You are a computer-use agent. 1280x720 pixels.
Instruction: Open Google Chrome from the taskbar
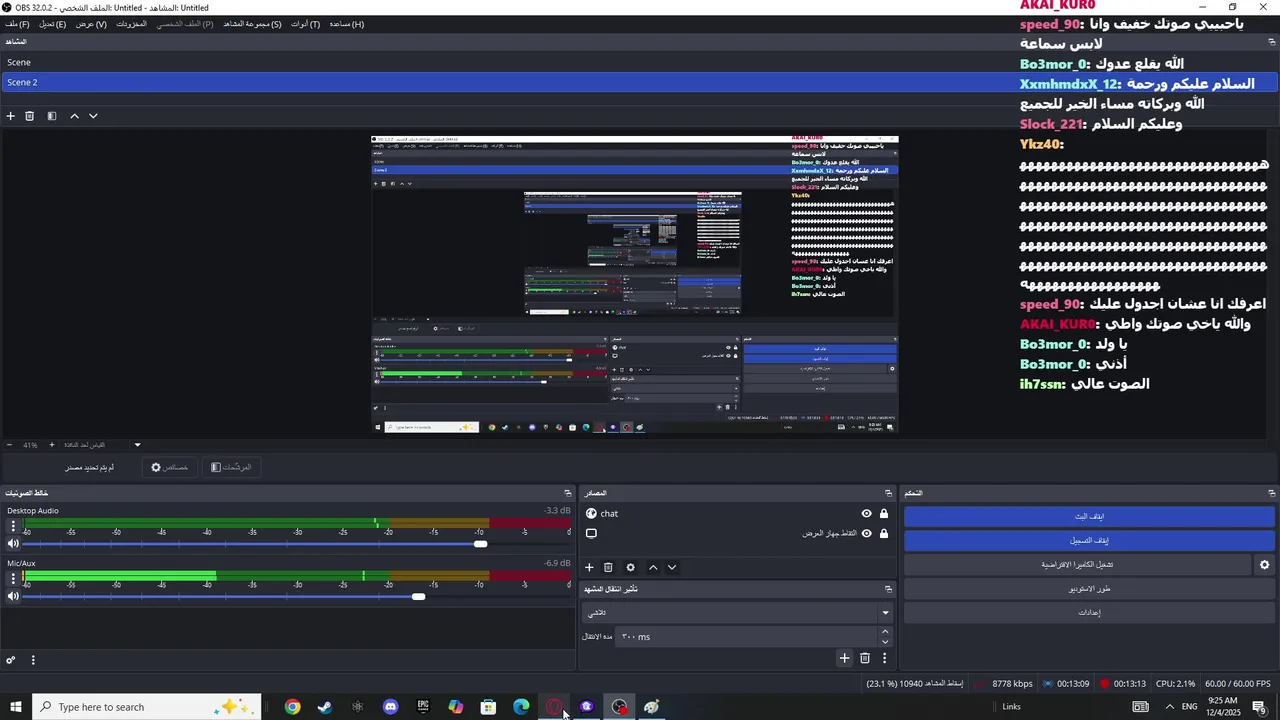tap(292, 707)
